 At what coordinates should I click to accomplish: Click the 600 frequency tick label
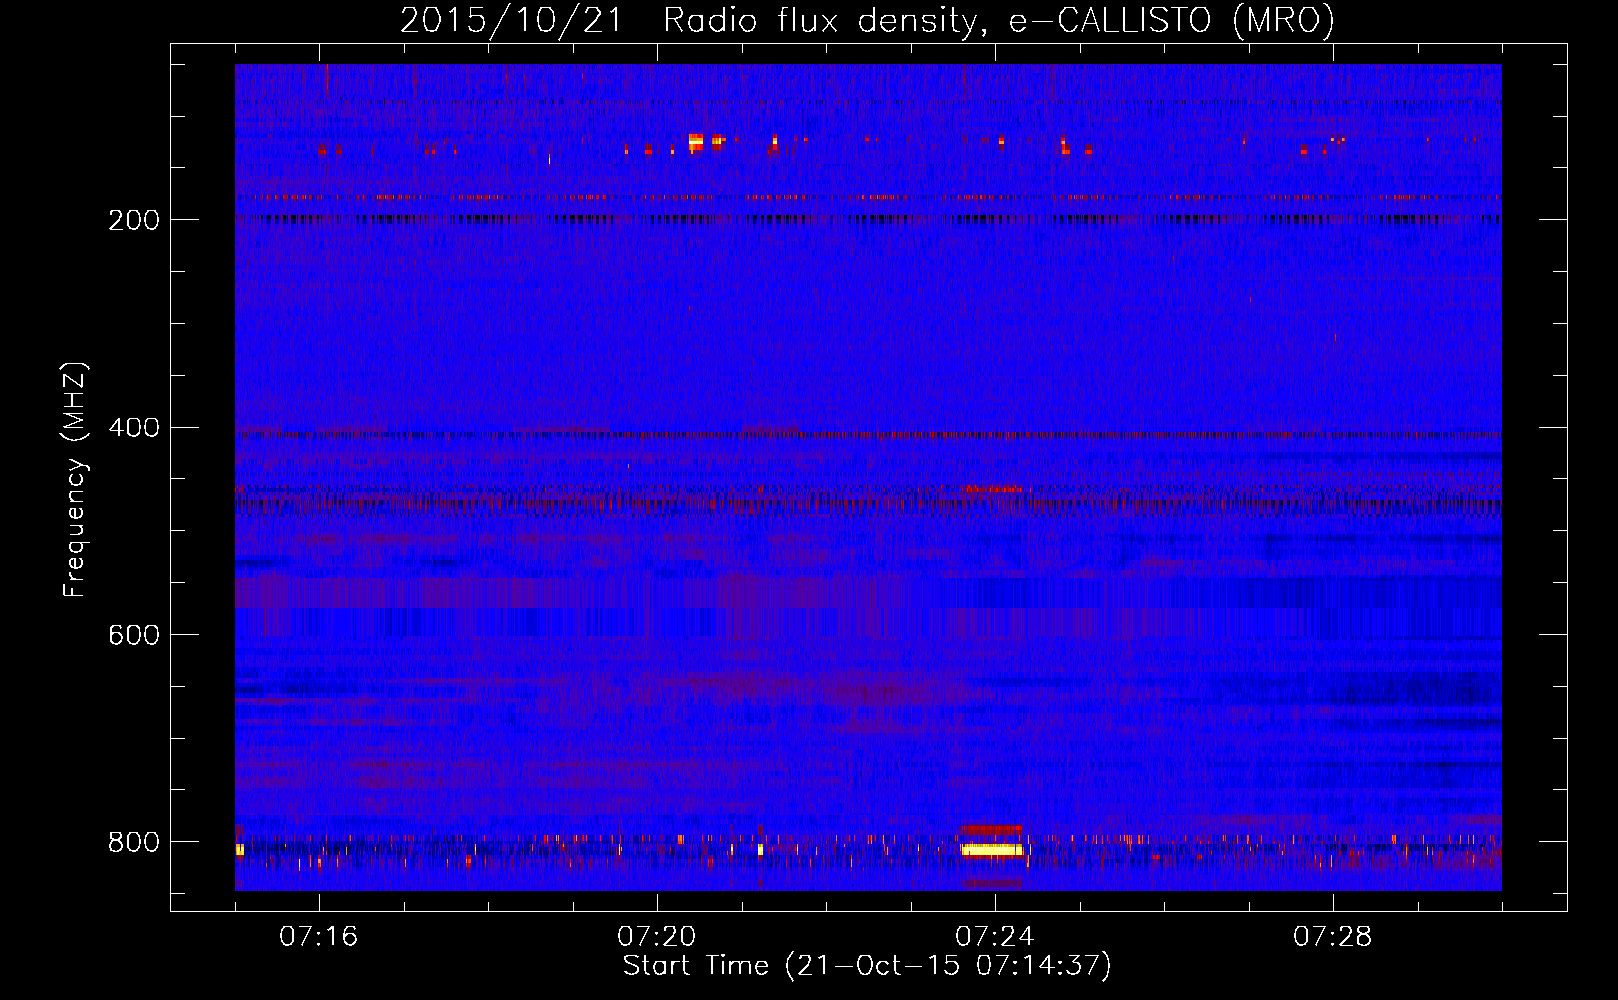pos(134,636)
